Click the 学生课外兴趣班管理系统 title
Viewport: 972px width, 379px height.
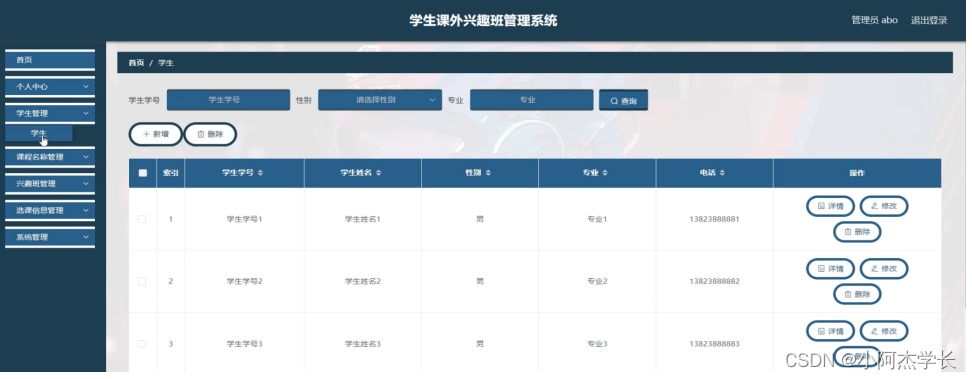point(483,20)
